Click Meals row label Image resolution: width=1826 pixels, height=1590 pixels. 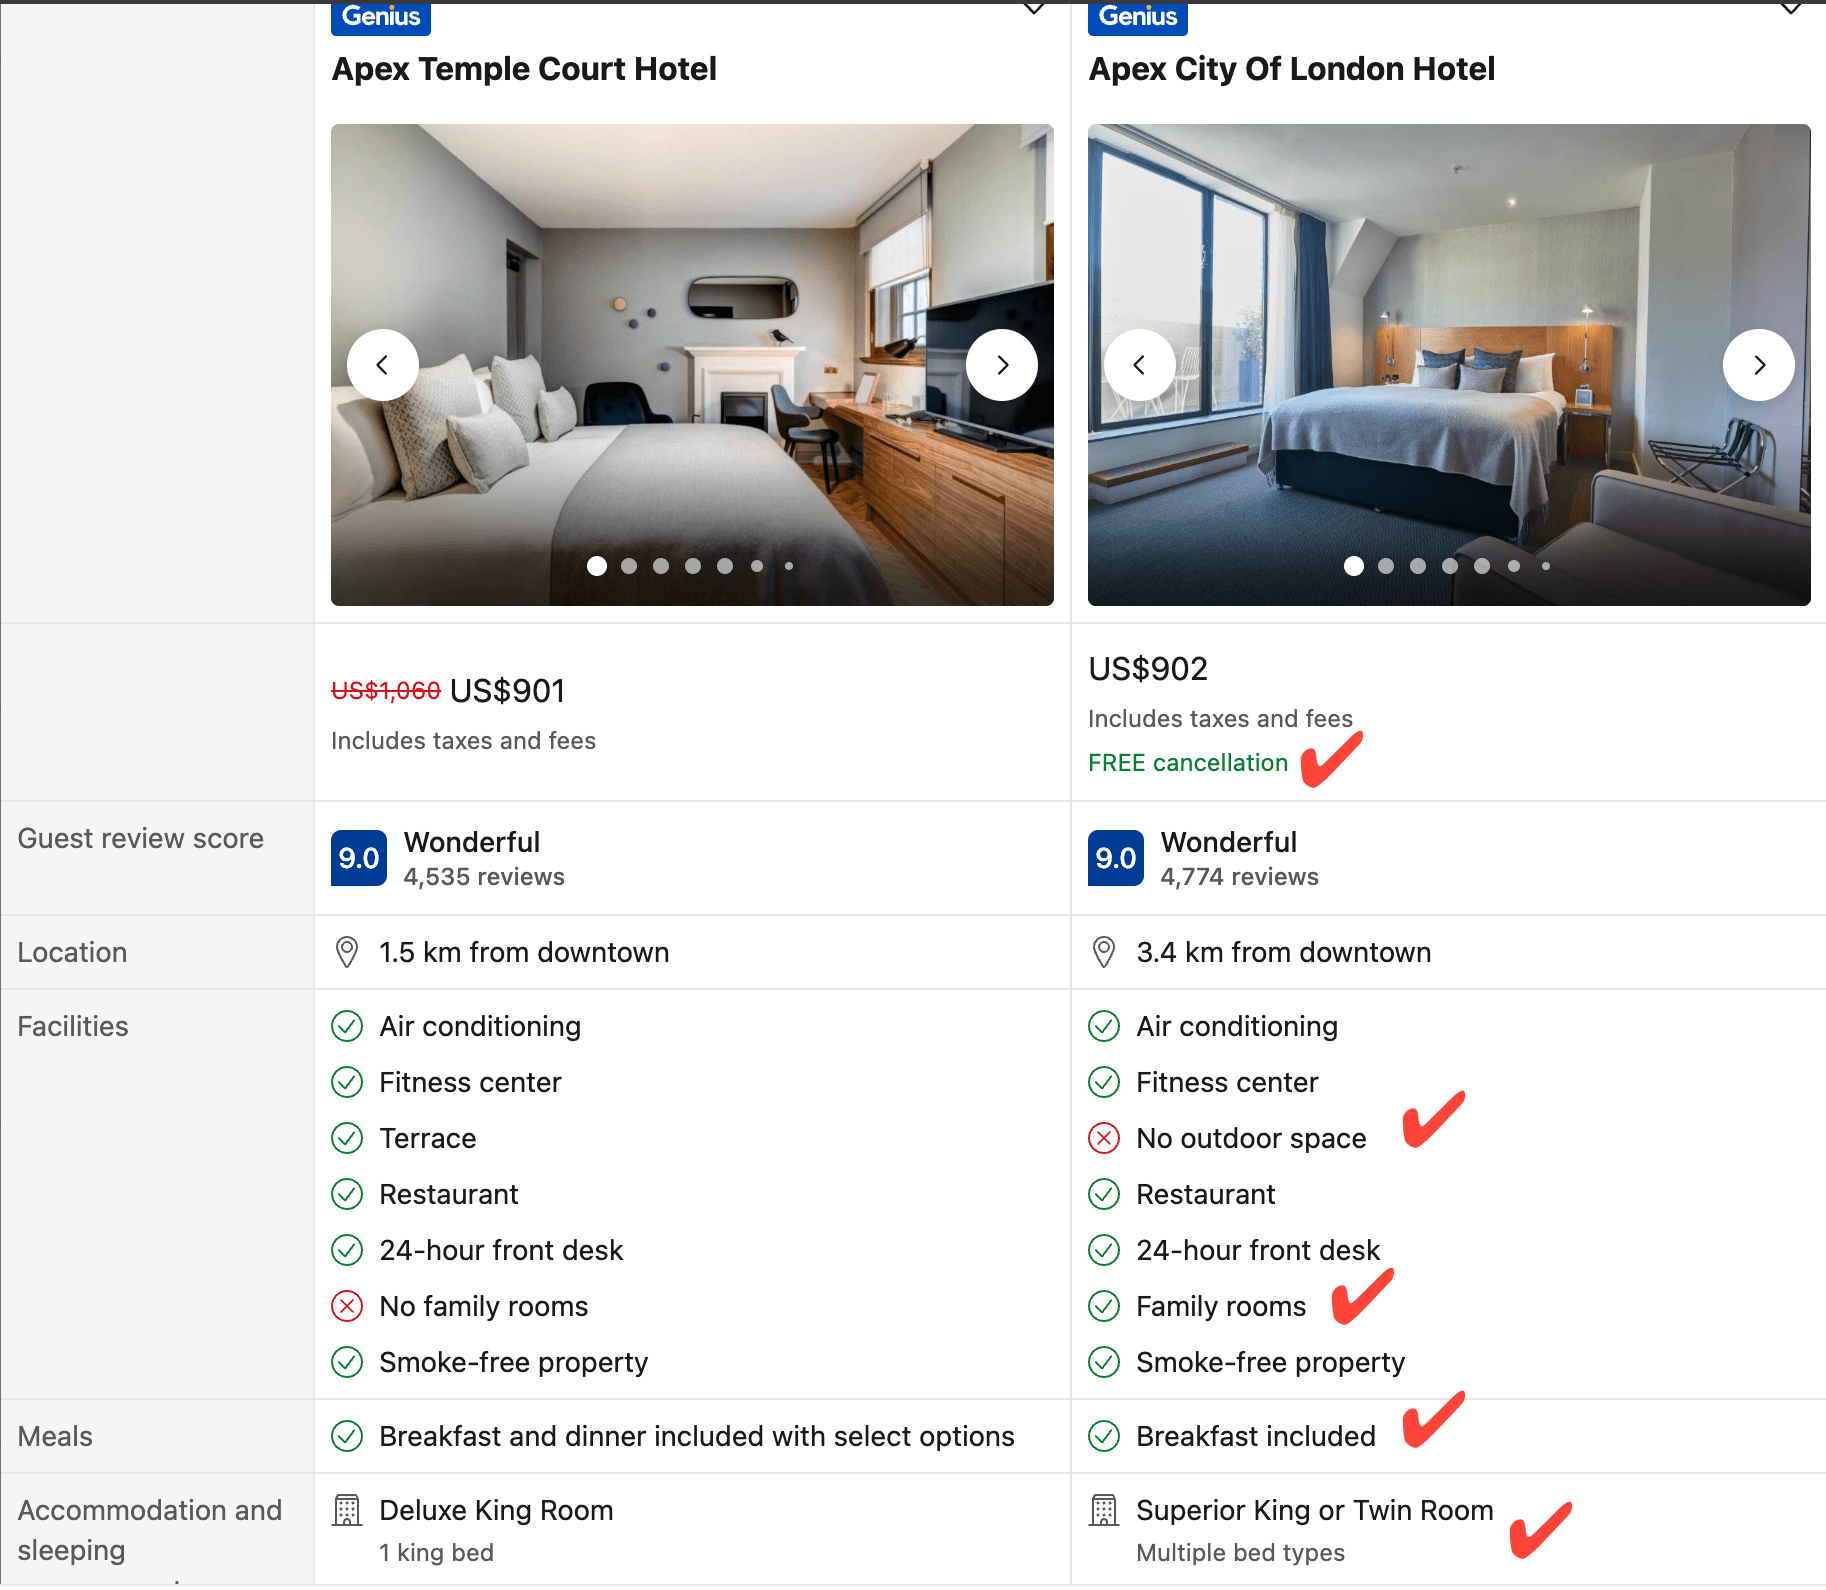[x=55, y=1436]
